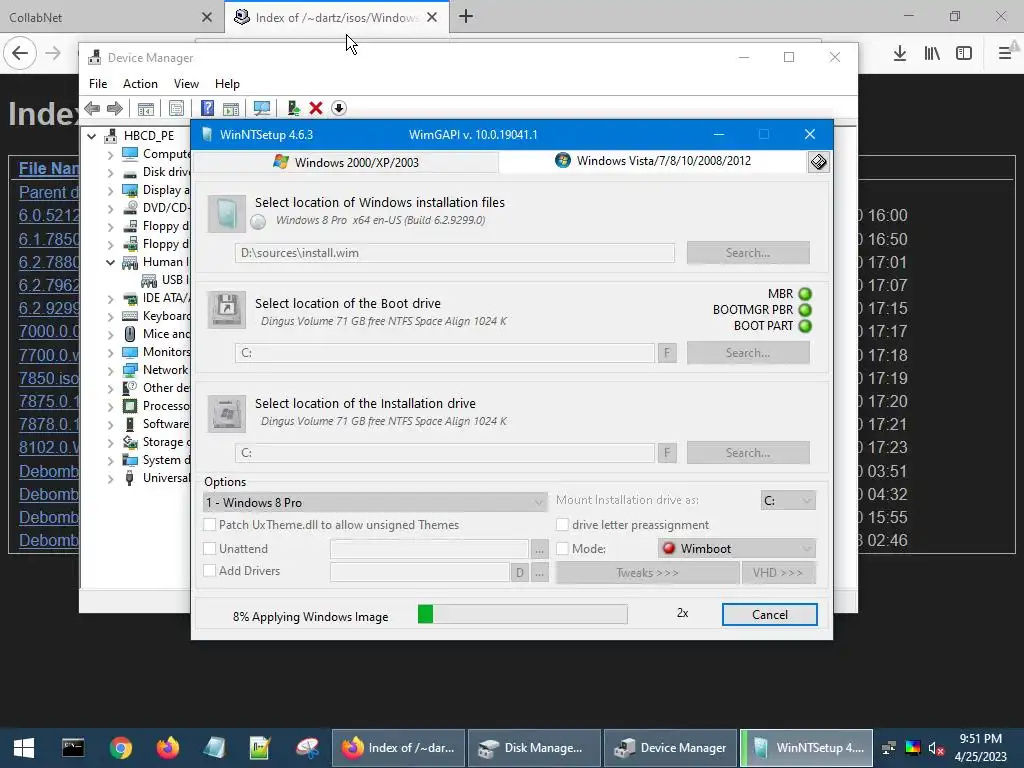The image size is (1024, 768).
Task: Click the Firefox pinned taskbar icon
Action: point(168,748)
